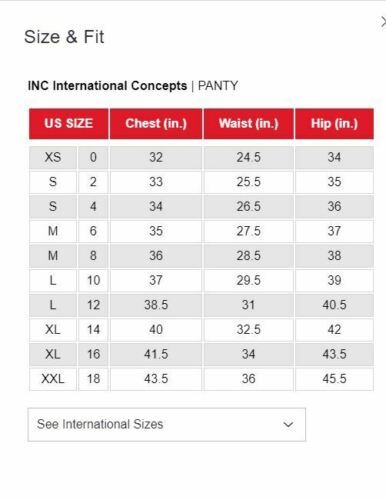The image size is (386, 500).
Task: Click the 41.5 chest measurement cell
Action: tap(156, 354)
